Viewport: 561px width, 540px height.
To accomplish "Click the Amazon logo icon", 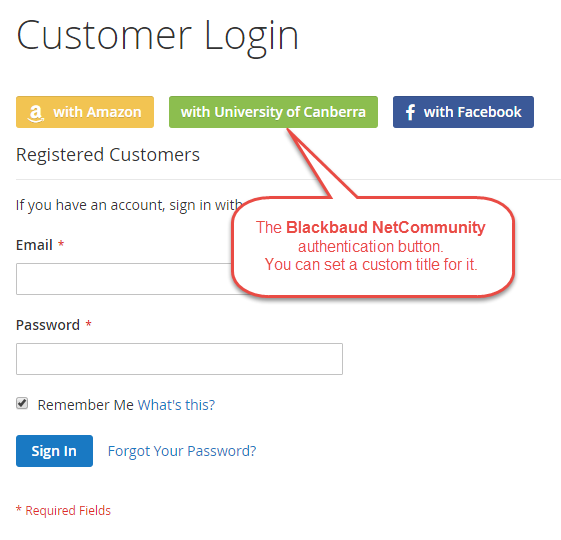I will point(36,113).
